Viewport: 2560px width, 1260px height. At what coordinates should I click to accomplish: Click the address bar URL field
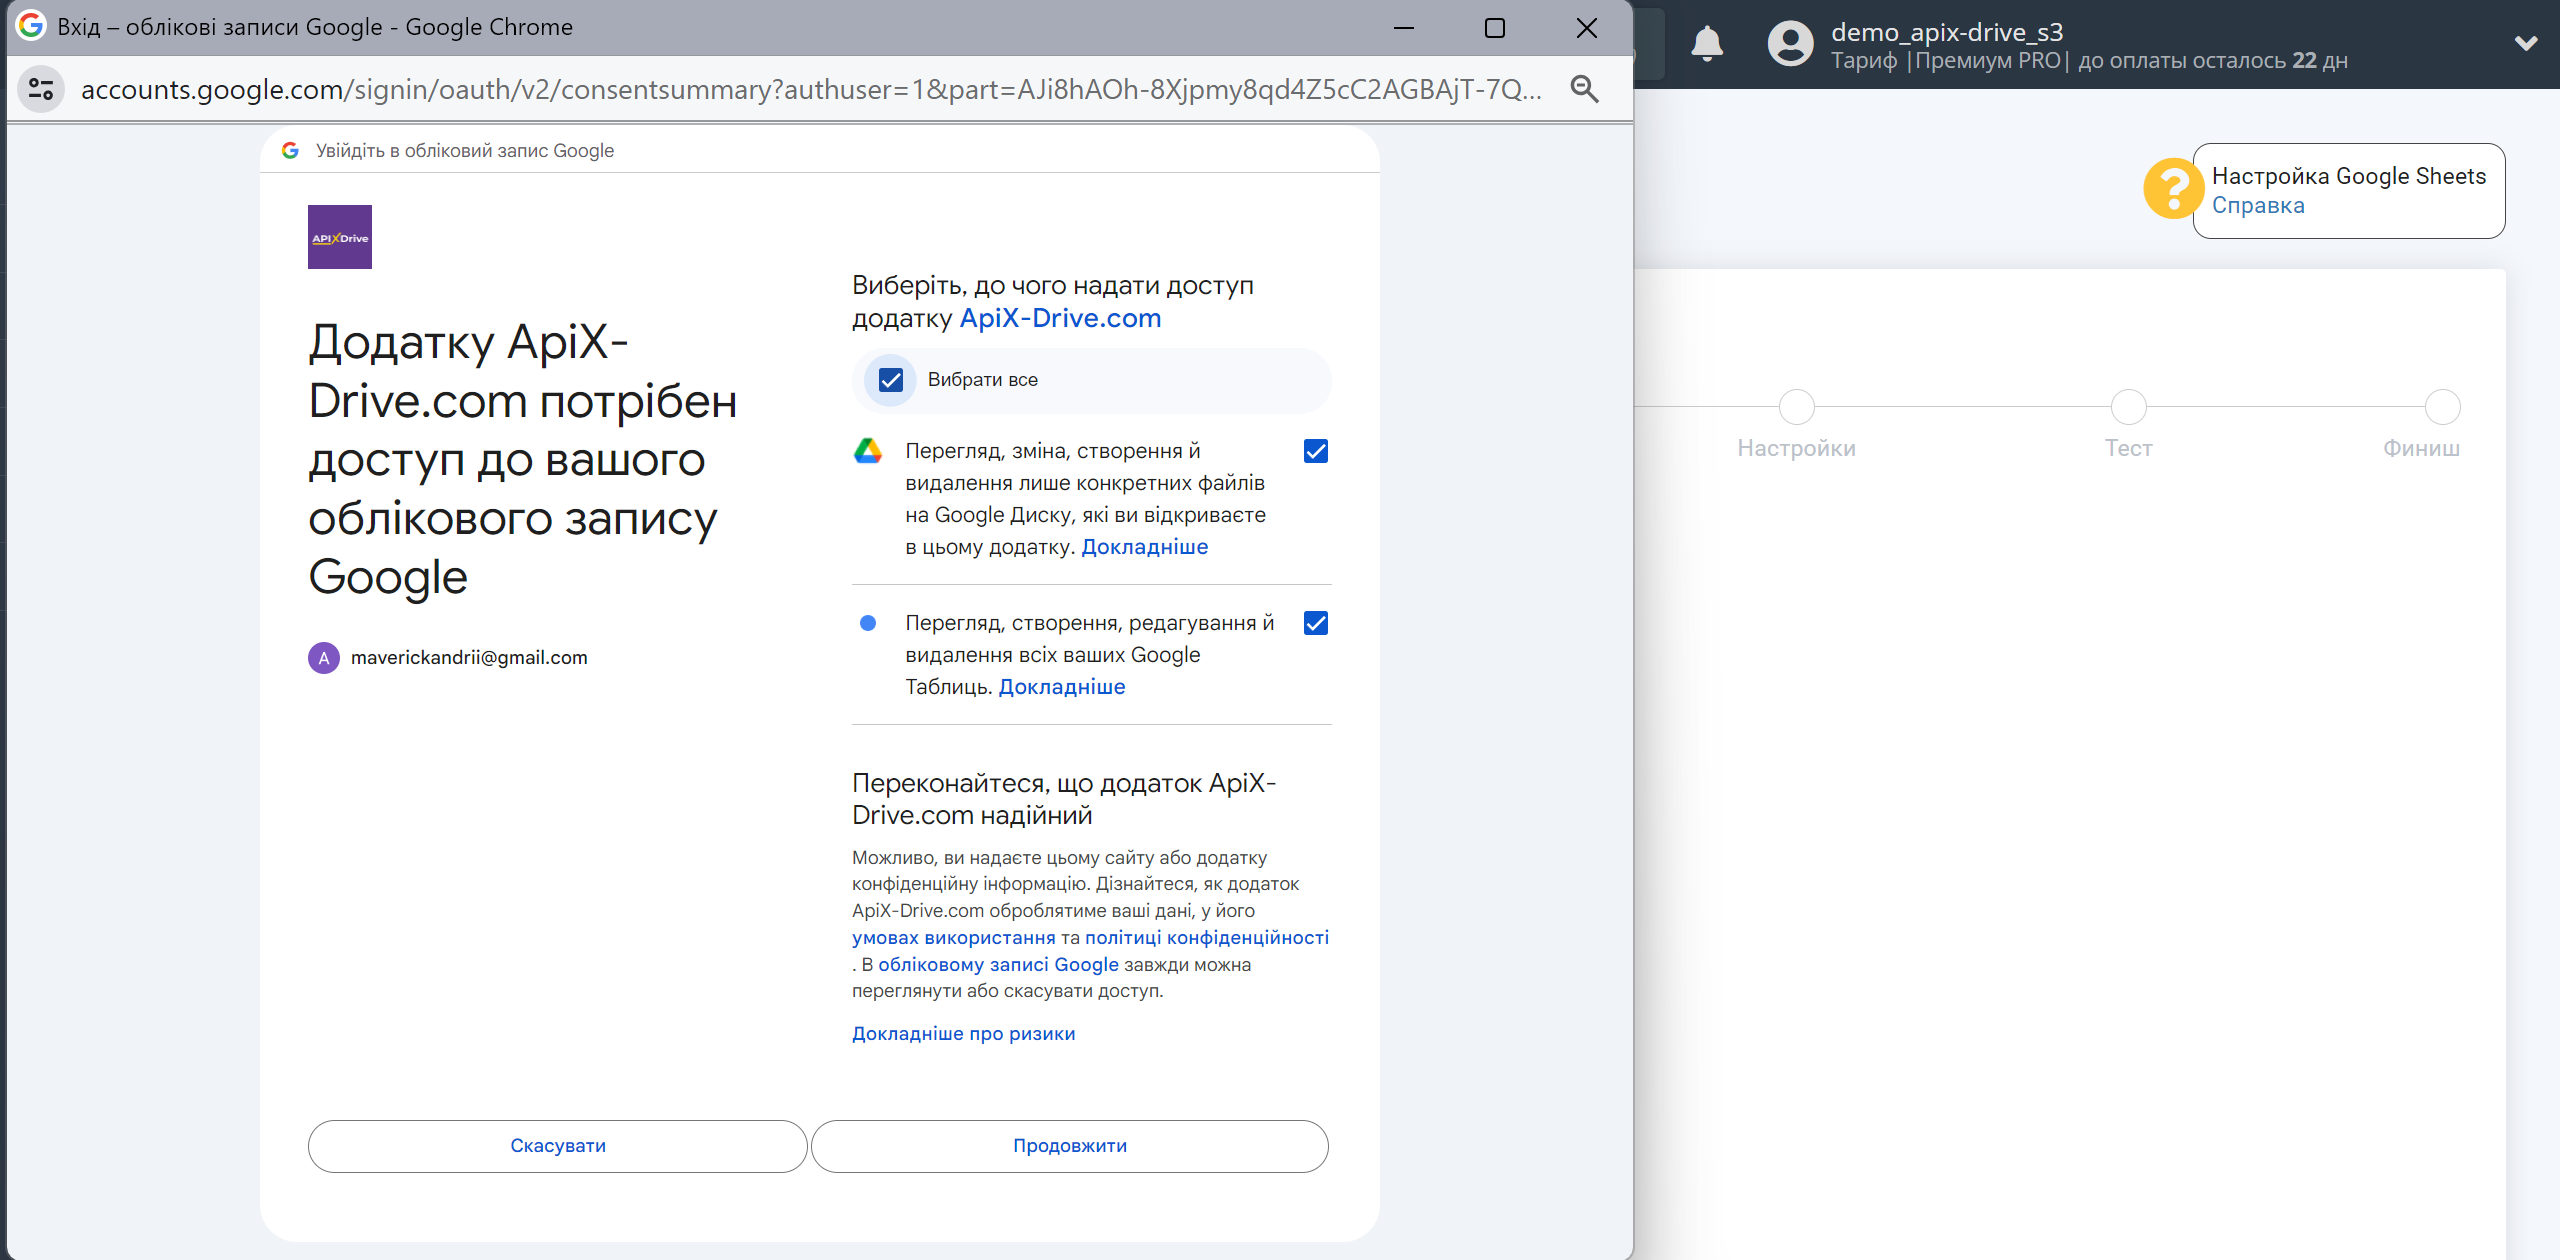pos(812,89)
